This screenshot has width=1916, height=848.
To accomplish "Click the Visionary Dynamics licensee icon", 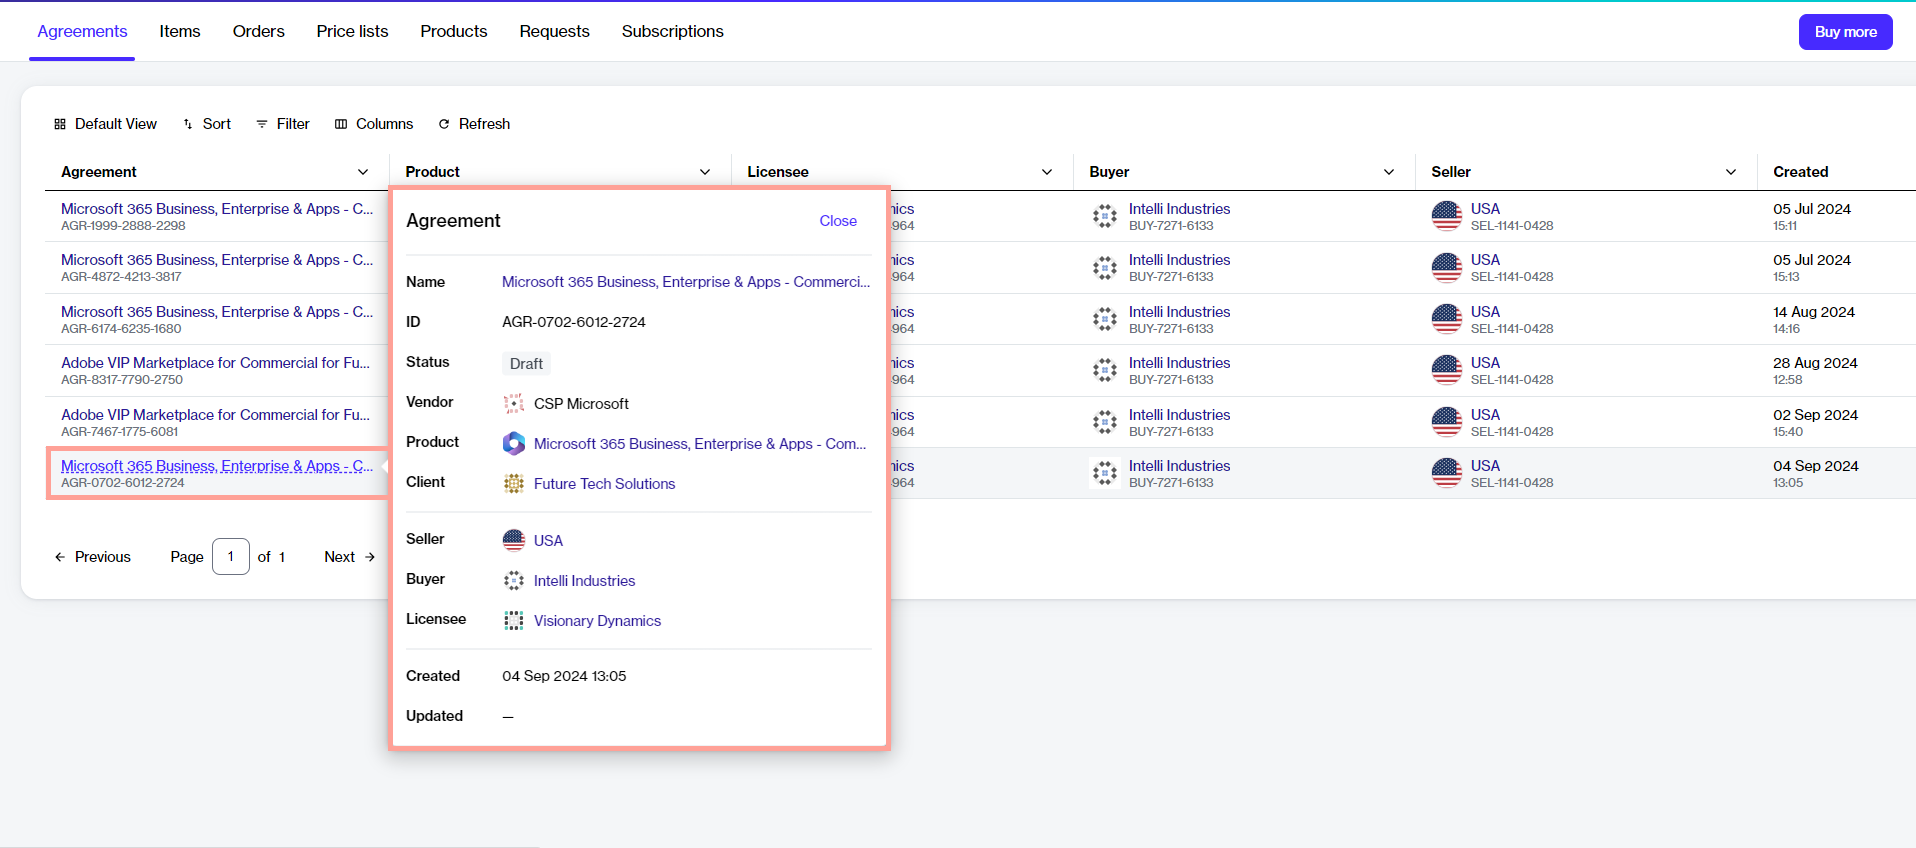I will 513,621.
